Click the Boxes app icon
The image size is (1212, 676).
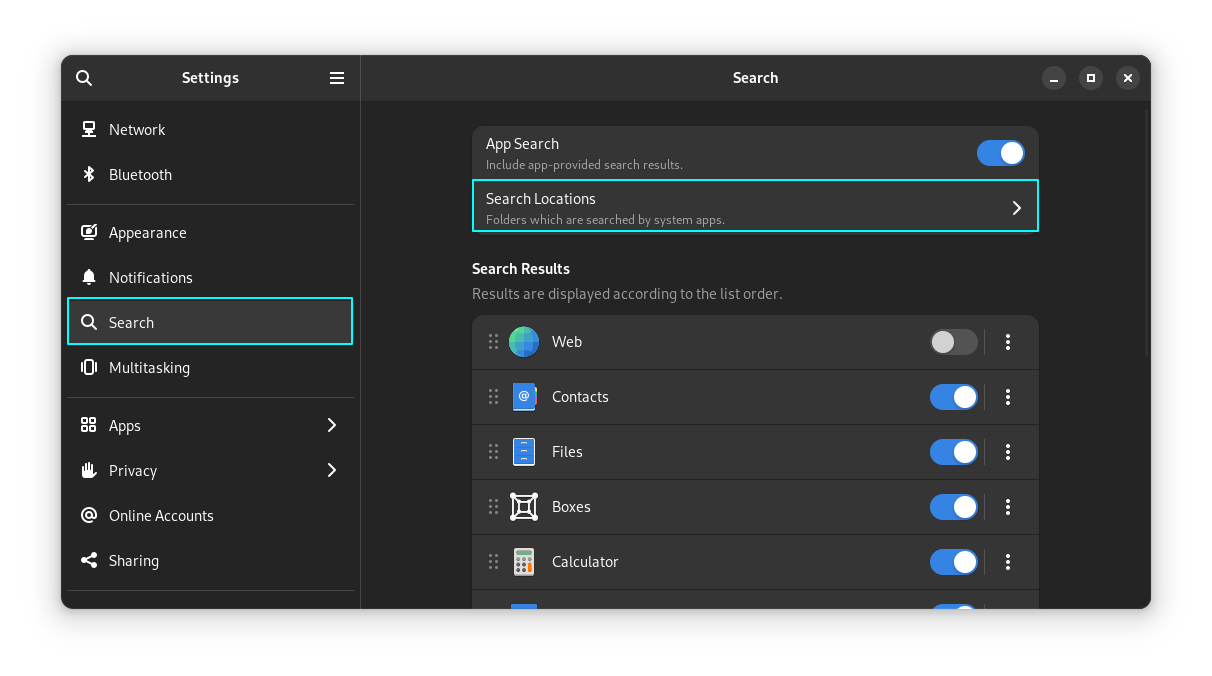pos(524,507)
